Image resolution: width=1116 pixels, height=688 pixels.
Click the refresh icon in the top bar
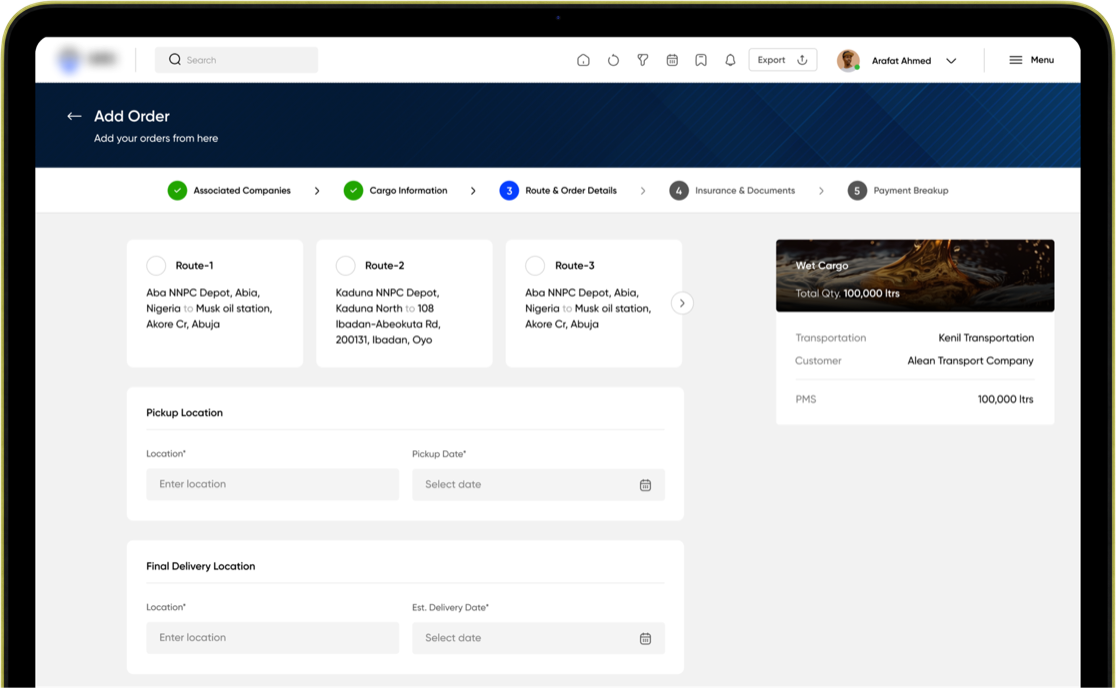(x=613, y=60)
